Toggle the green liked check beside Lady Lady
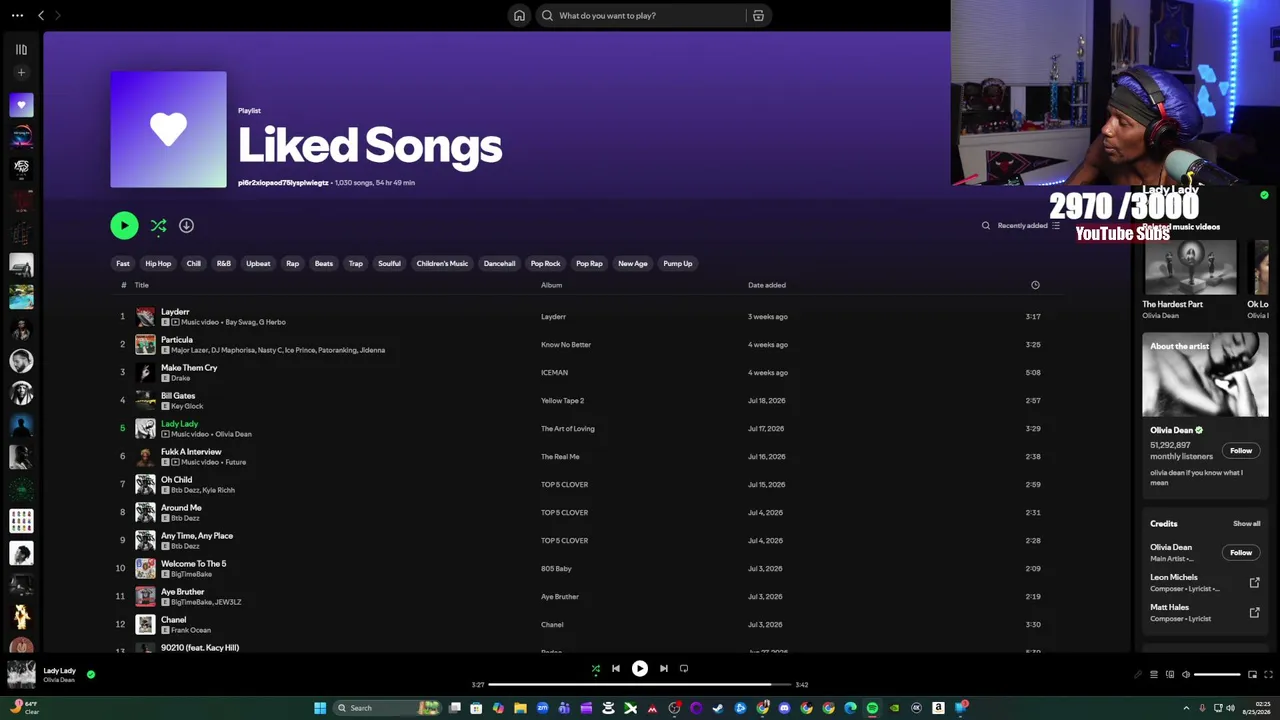This screenshot has height=720, width=1280. point(91,675)
